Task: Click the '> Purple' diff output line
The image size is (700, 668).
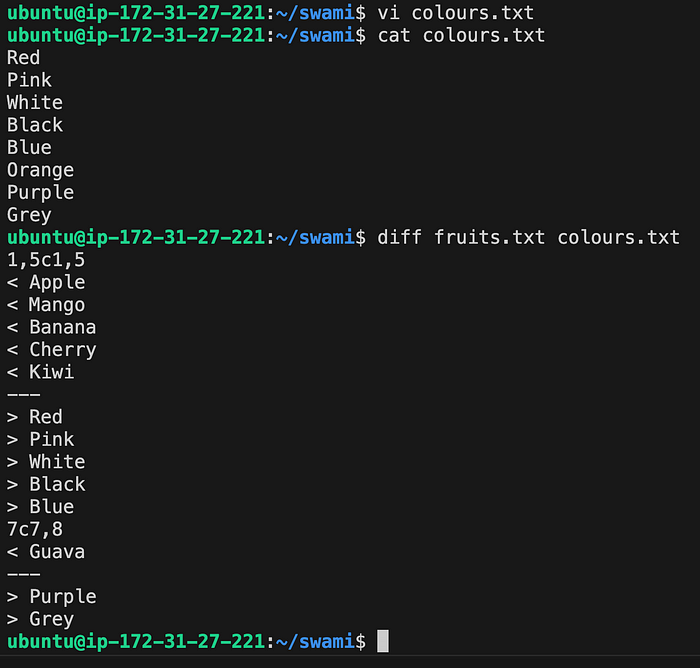Action: (51, 597)
